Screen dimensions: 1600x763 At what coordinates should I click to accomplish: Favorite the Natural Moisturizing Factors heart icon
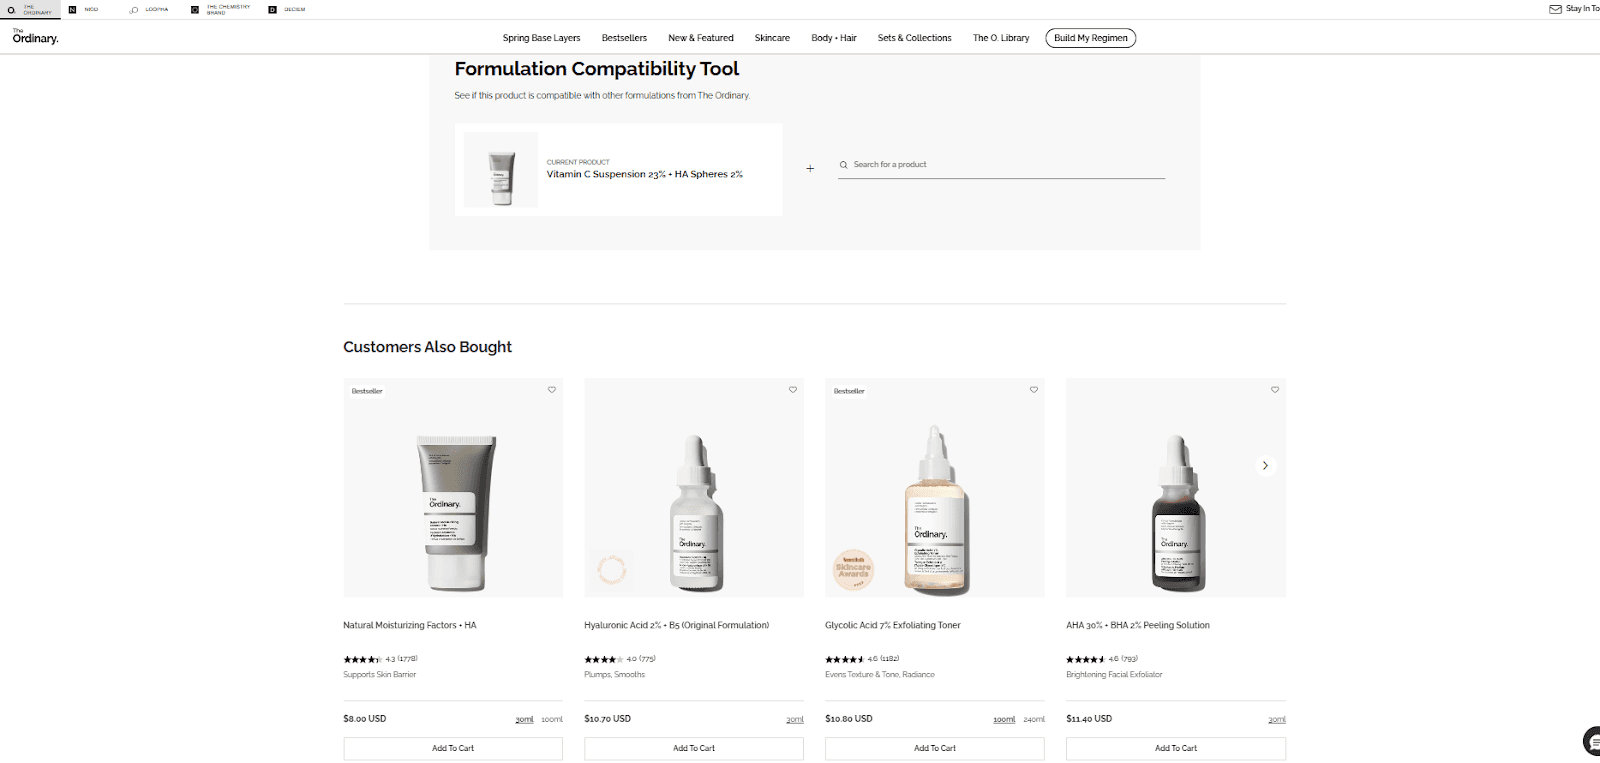[551, 390]
